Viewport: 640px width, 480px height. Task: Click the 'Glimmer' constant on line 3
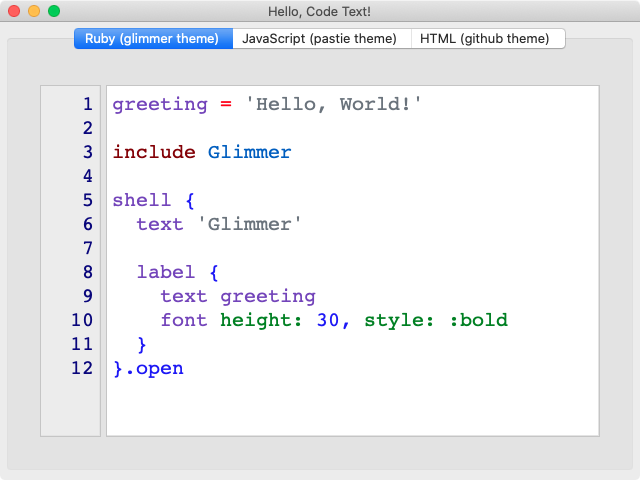(249, 152)
